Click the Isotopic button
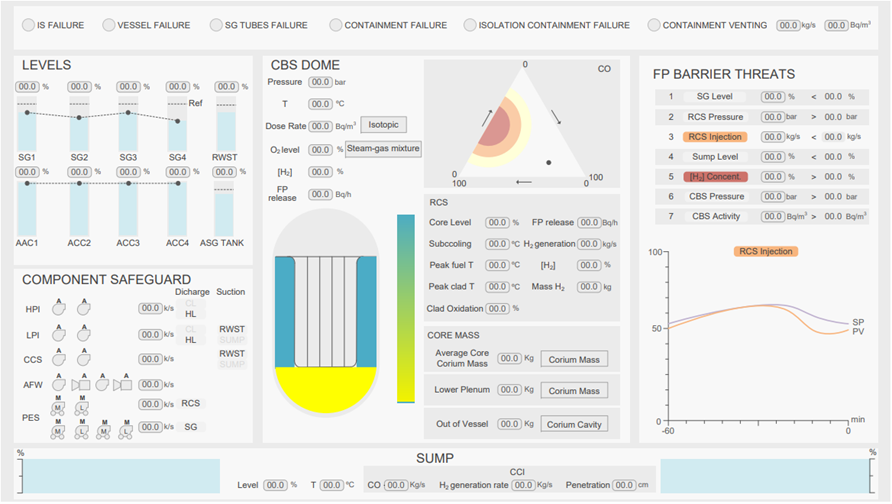 (383, 125)
